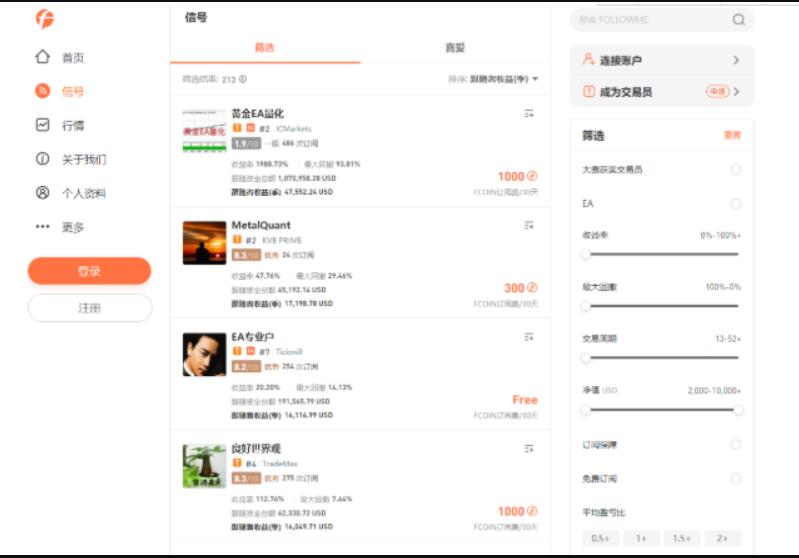
Task: Toggle the 大赛获奖交易员 filter radio
Action: click(735, 169)
